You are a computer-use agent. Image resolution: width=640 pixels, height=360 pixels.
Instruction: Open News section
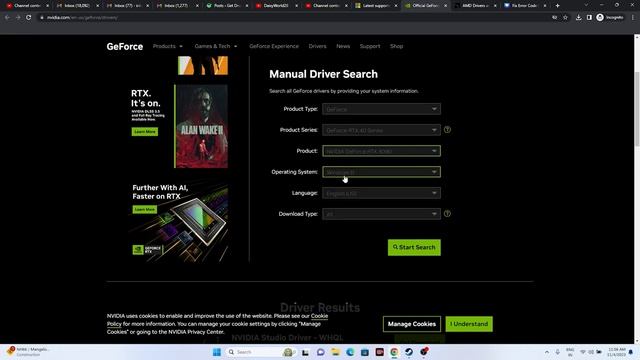click(343, 46)
